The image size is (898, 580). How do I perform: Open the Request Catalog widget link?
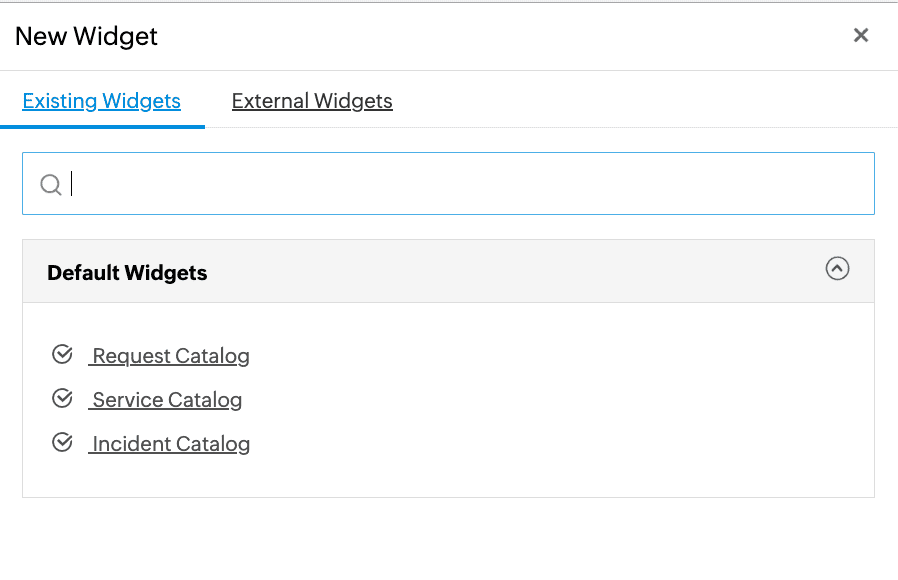[170, 356]
